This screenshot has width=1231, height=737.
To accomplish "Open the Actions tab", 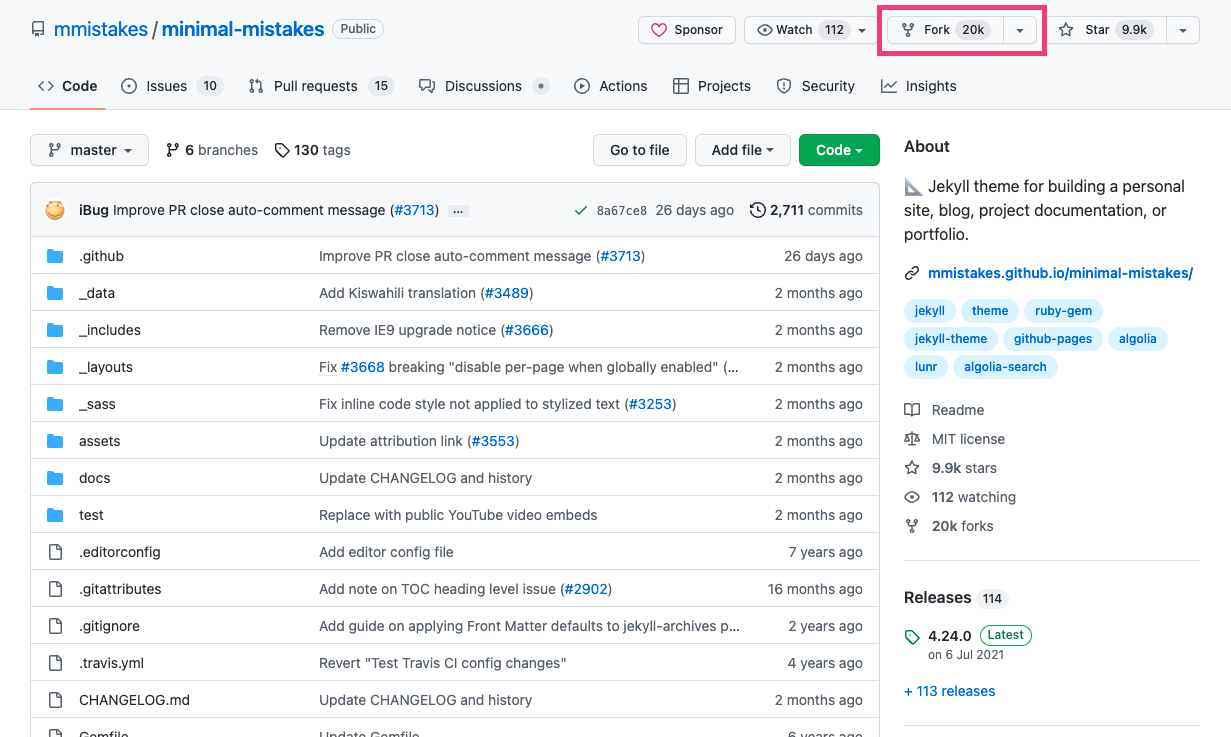I will (611, 86).
